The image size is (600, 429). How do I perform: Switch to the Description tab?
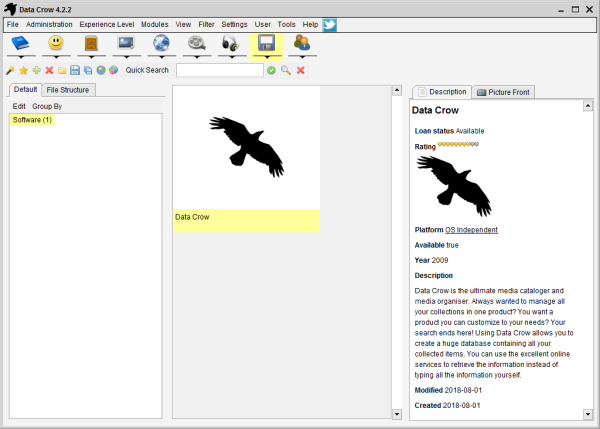coord(442,92)
